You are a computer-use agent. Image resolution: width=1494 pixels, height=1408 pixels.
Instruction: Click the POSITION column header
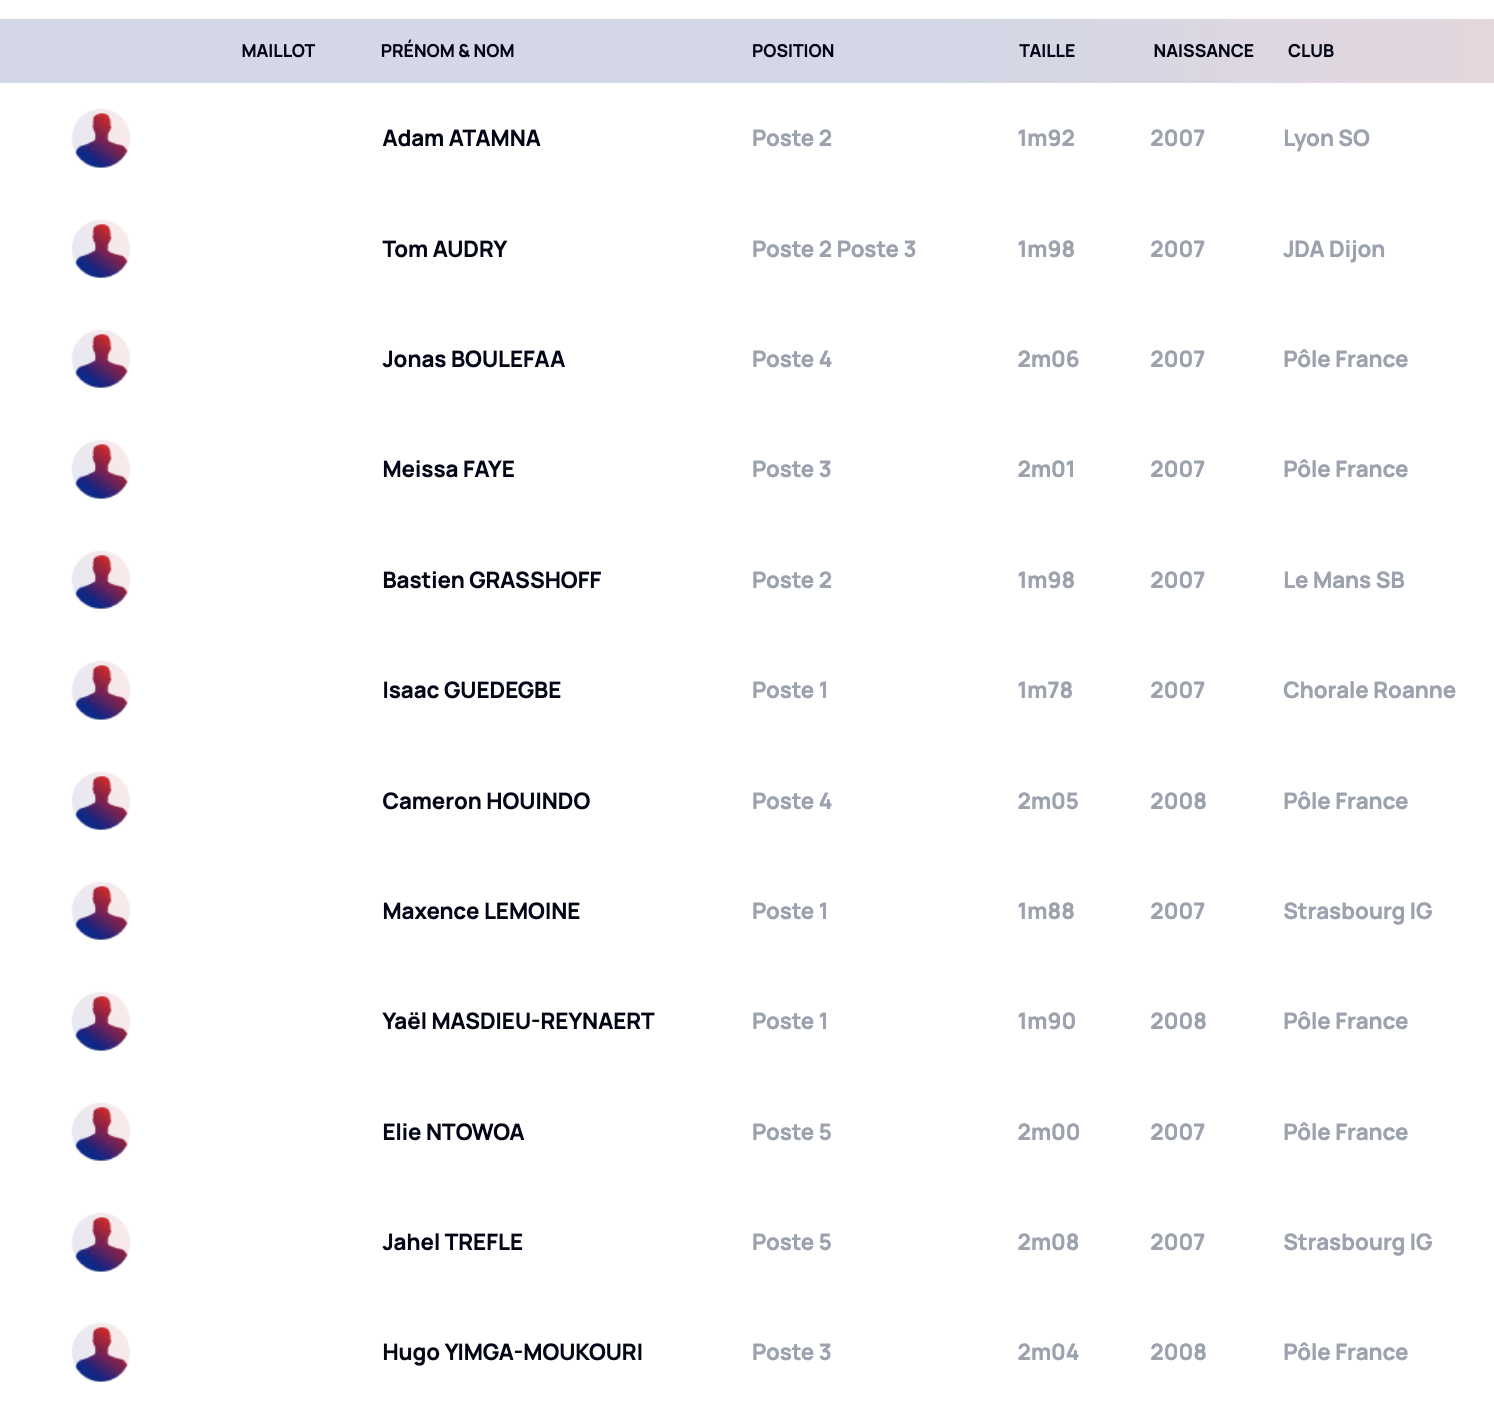(x=793, y=51)
